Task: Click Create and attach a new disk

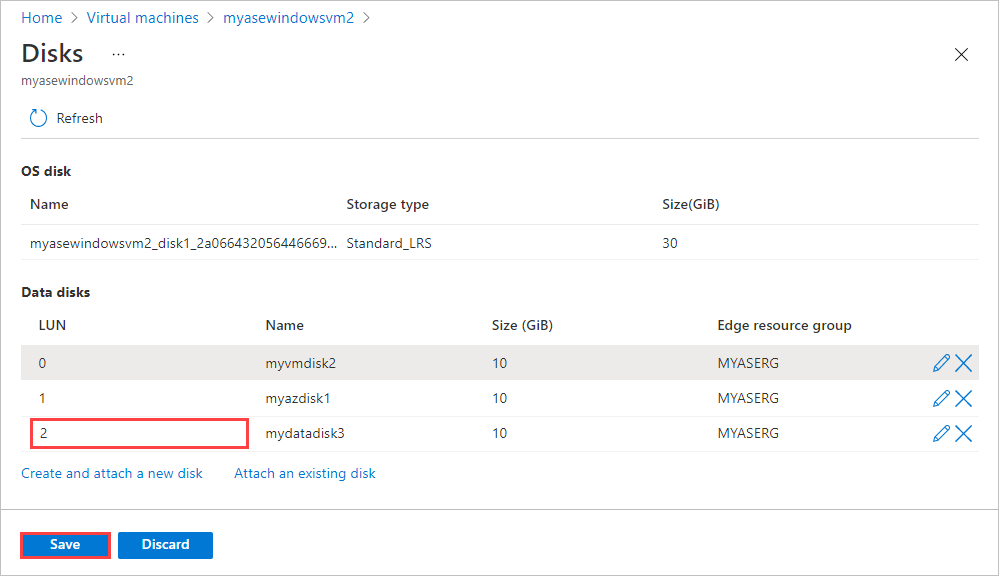Action: click(111, 473)
